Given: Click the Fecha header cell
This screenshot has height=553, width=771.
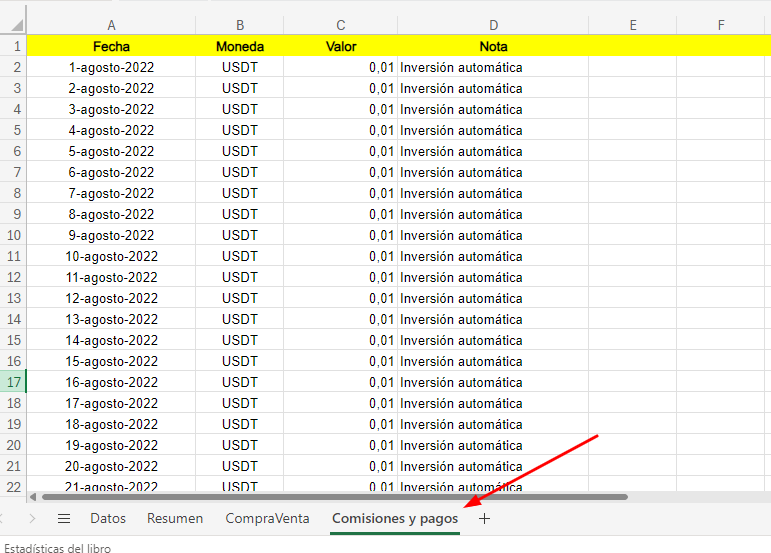Looking at the screenshot, I should click(111, 46).
